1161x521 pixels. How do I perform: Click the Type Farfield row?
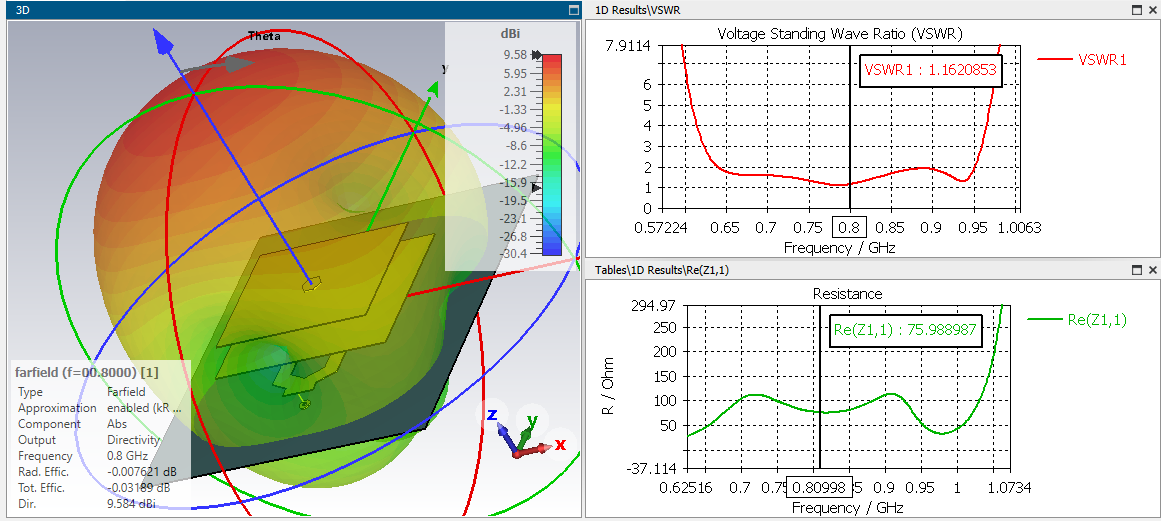[x=81, y=392]
